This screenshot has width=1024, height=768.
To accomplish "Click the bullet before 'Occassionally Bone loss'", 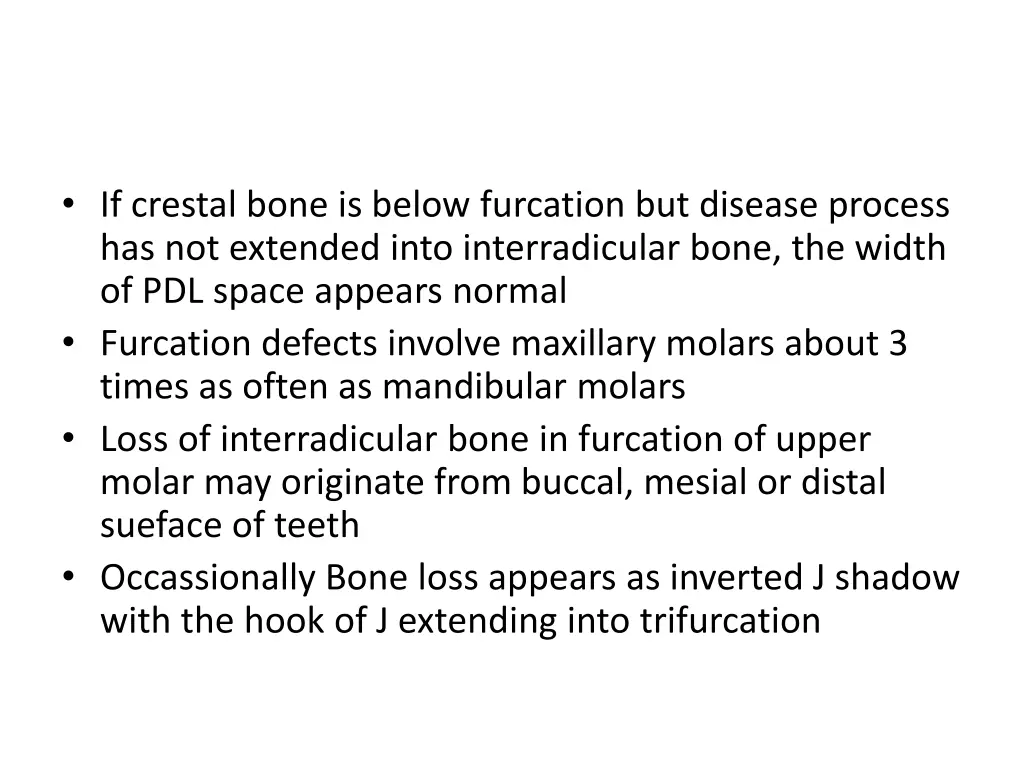I will coord(67,577).
